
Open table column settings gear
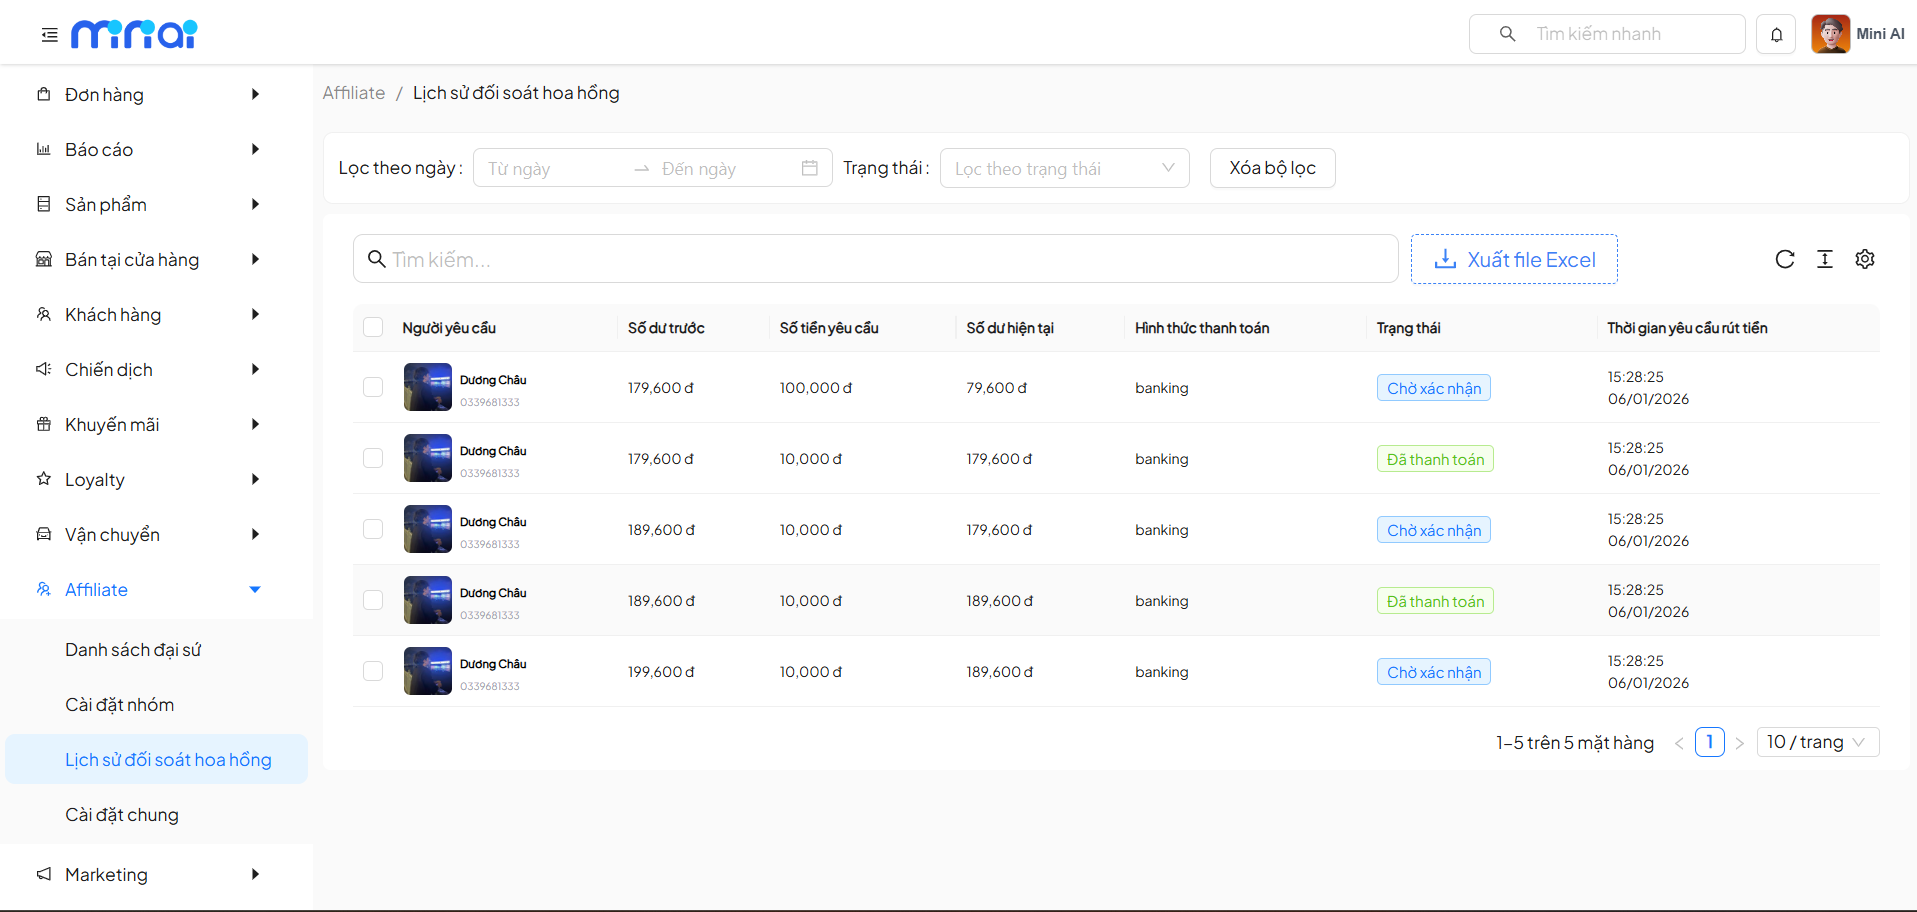(x=1864, y=260)
